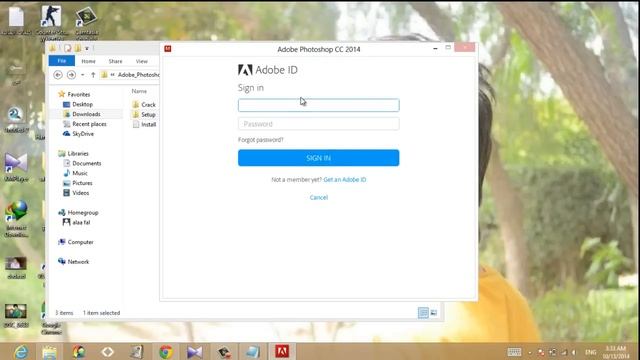Select the KMPlayer desktop shortcut

[x=17, y=167]
